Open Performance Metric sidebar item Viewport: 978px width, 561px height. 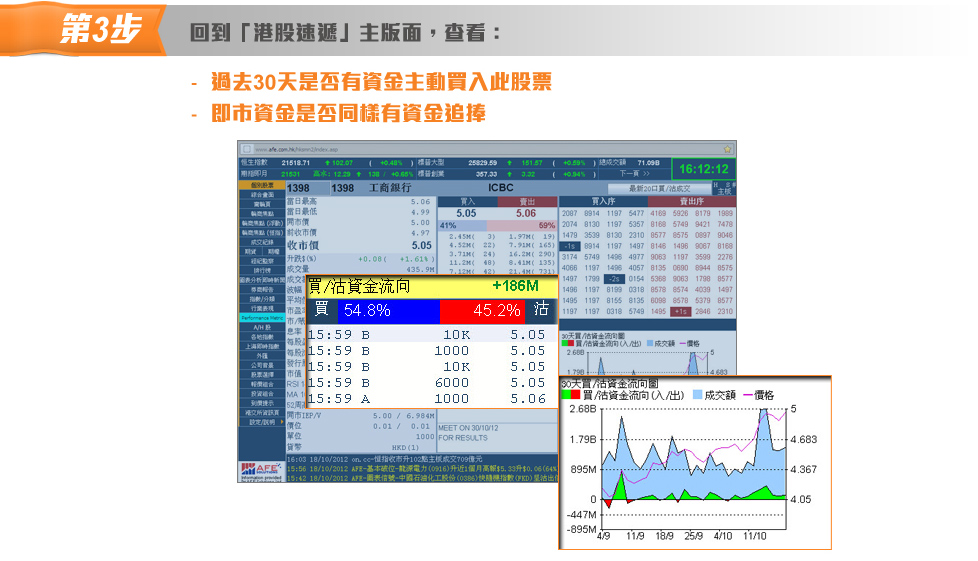click(x=262, y=317)
